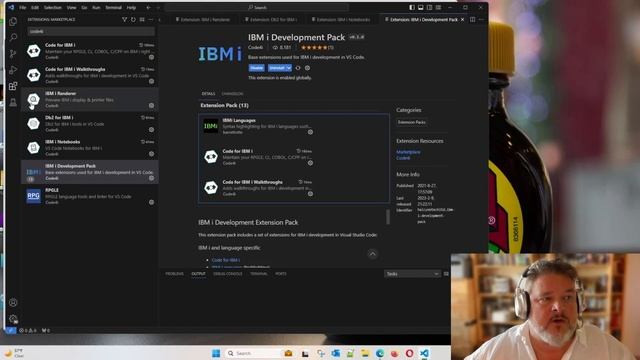
Task: Clear extensions search results icon
Action: point(142,20)
